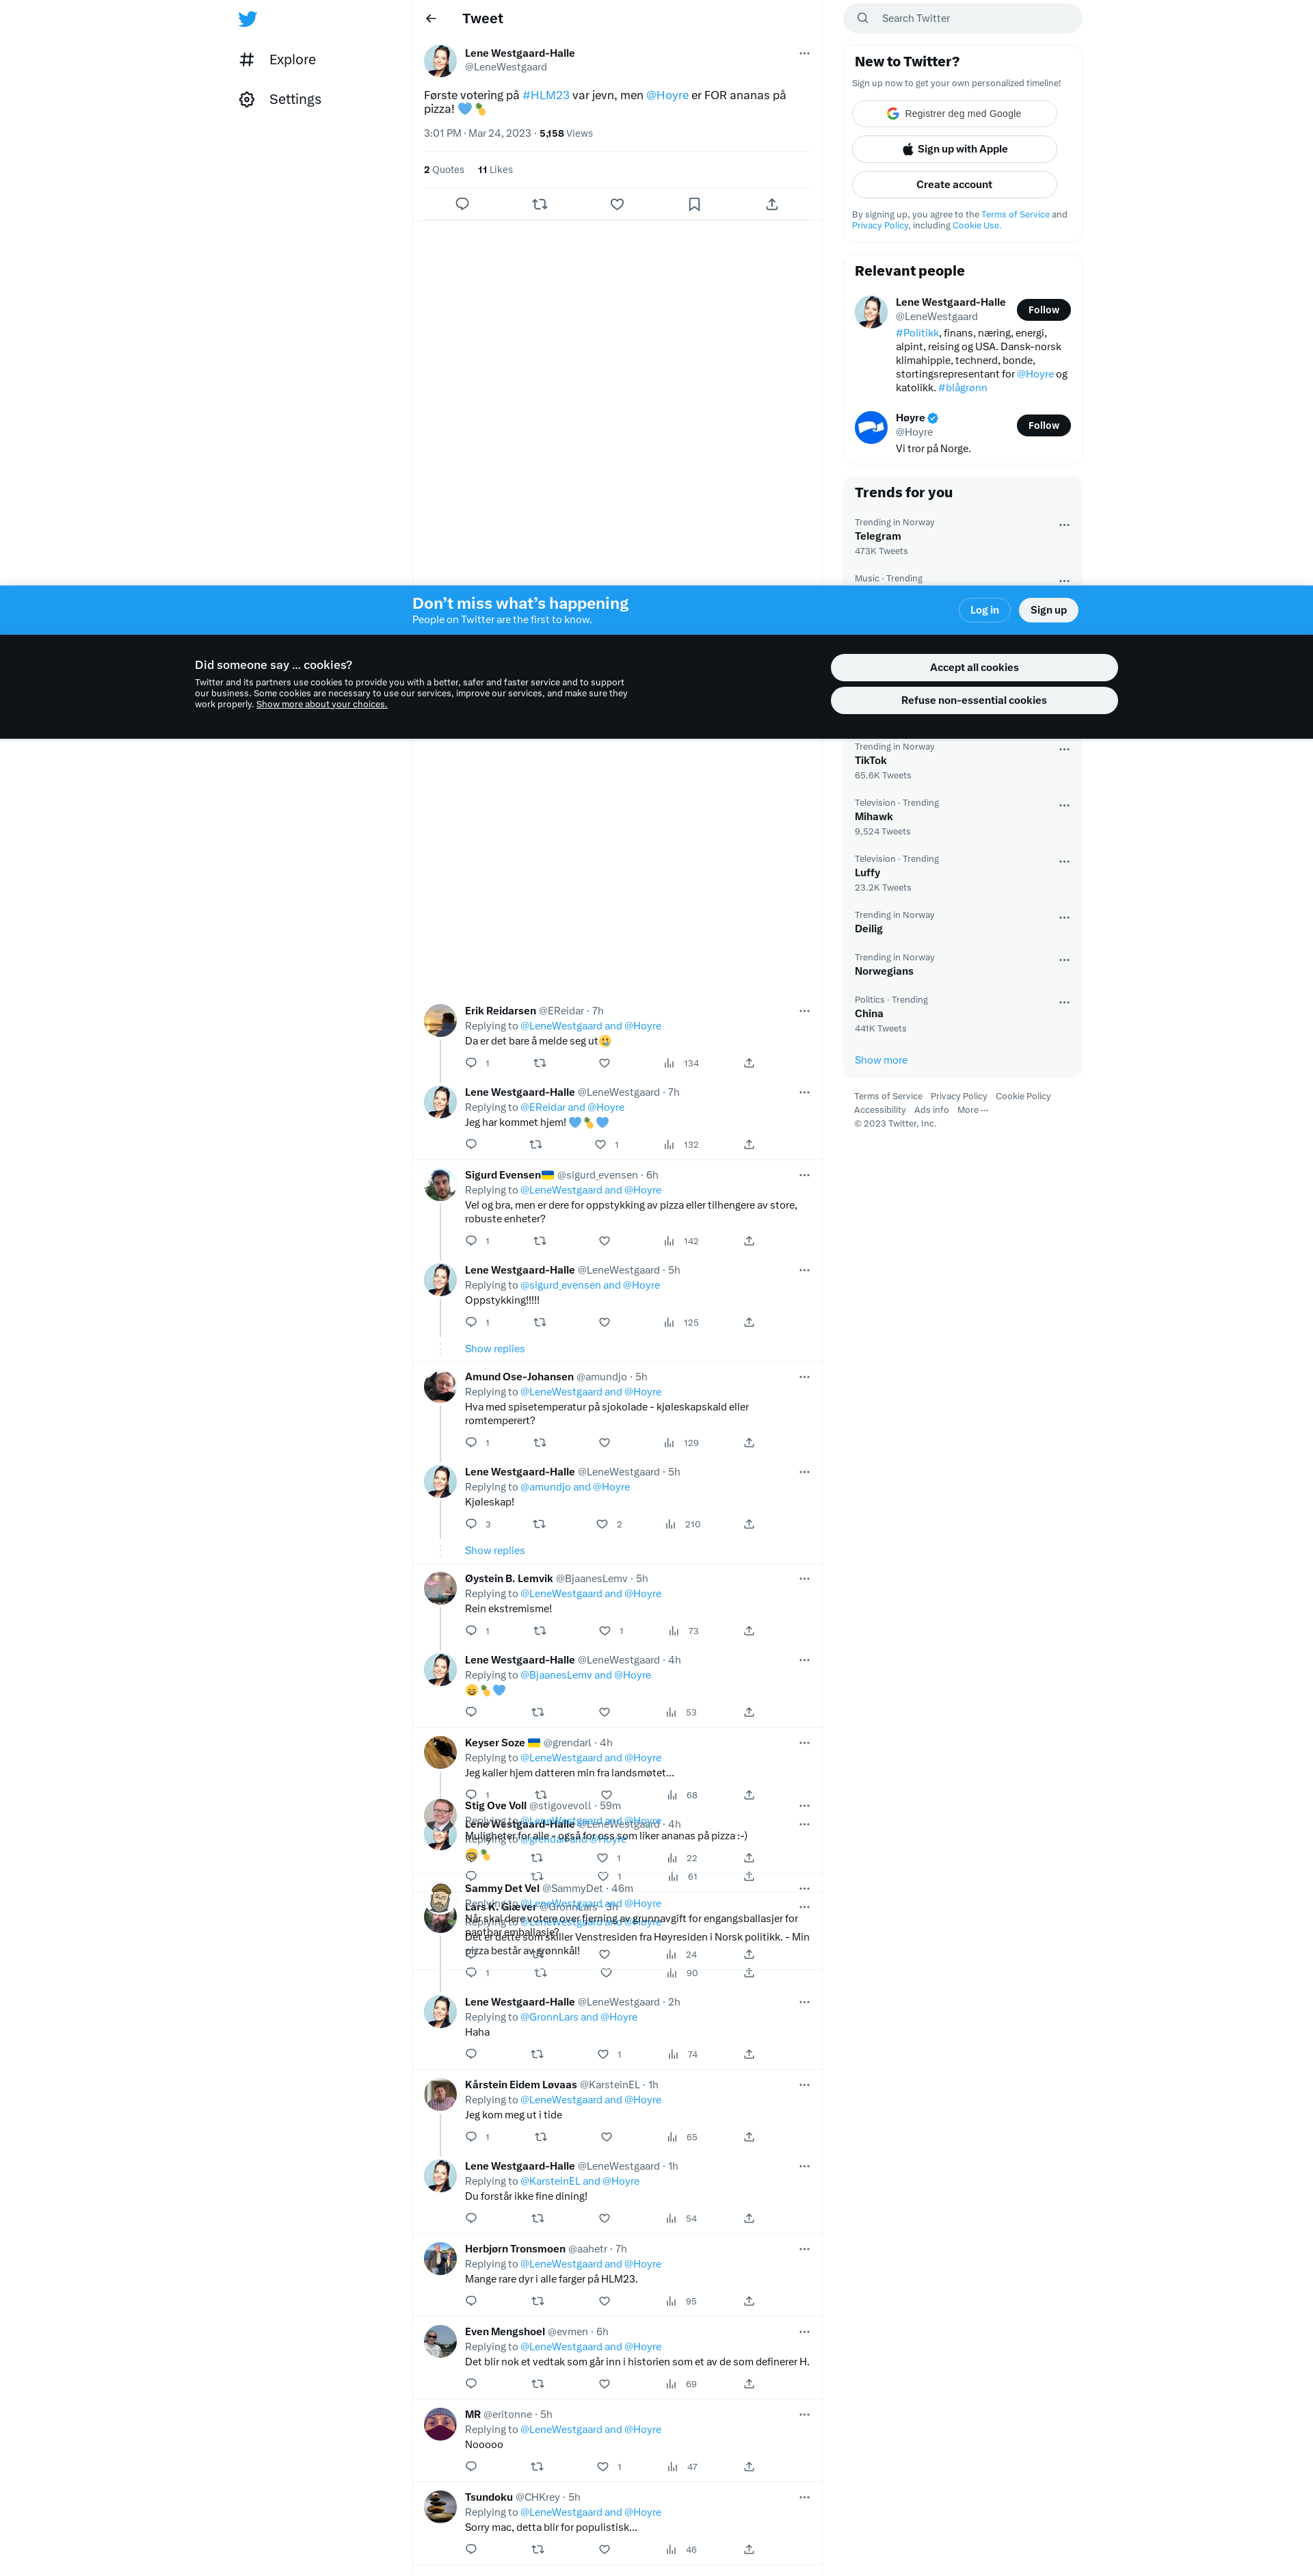
Task: Follow the Høyre account
Action: [x=1043, y=426]
